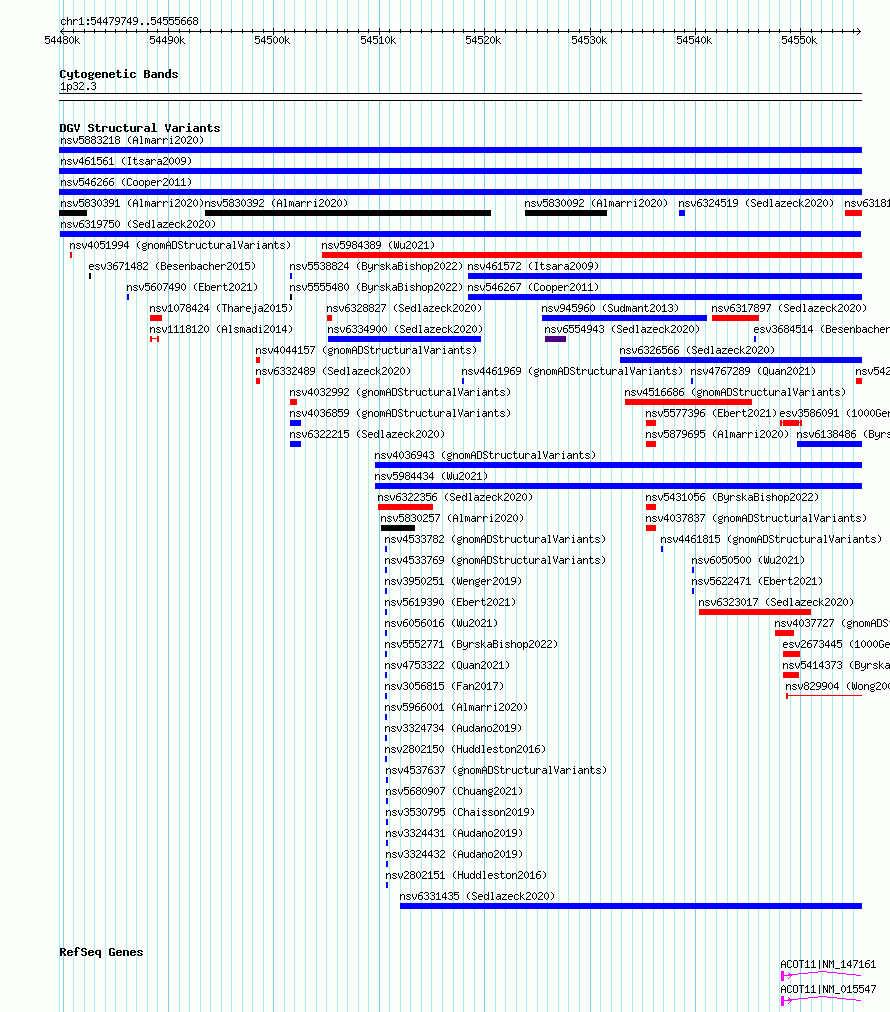This screenshot has height=1012, width=890.
Task: Click the black bar under nsv5830392 (Almarri2020)
Action: click(x=348, y=213)
